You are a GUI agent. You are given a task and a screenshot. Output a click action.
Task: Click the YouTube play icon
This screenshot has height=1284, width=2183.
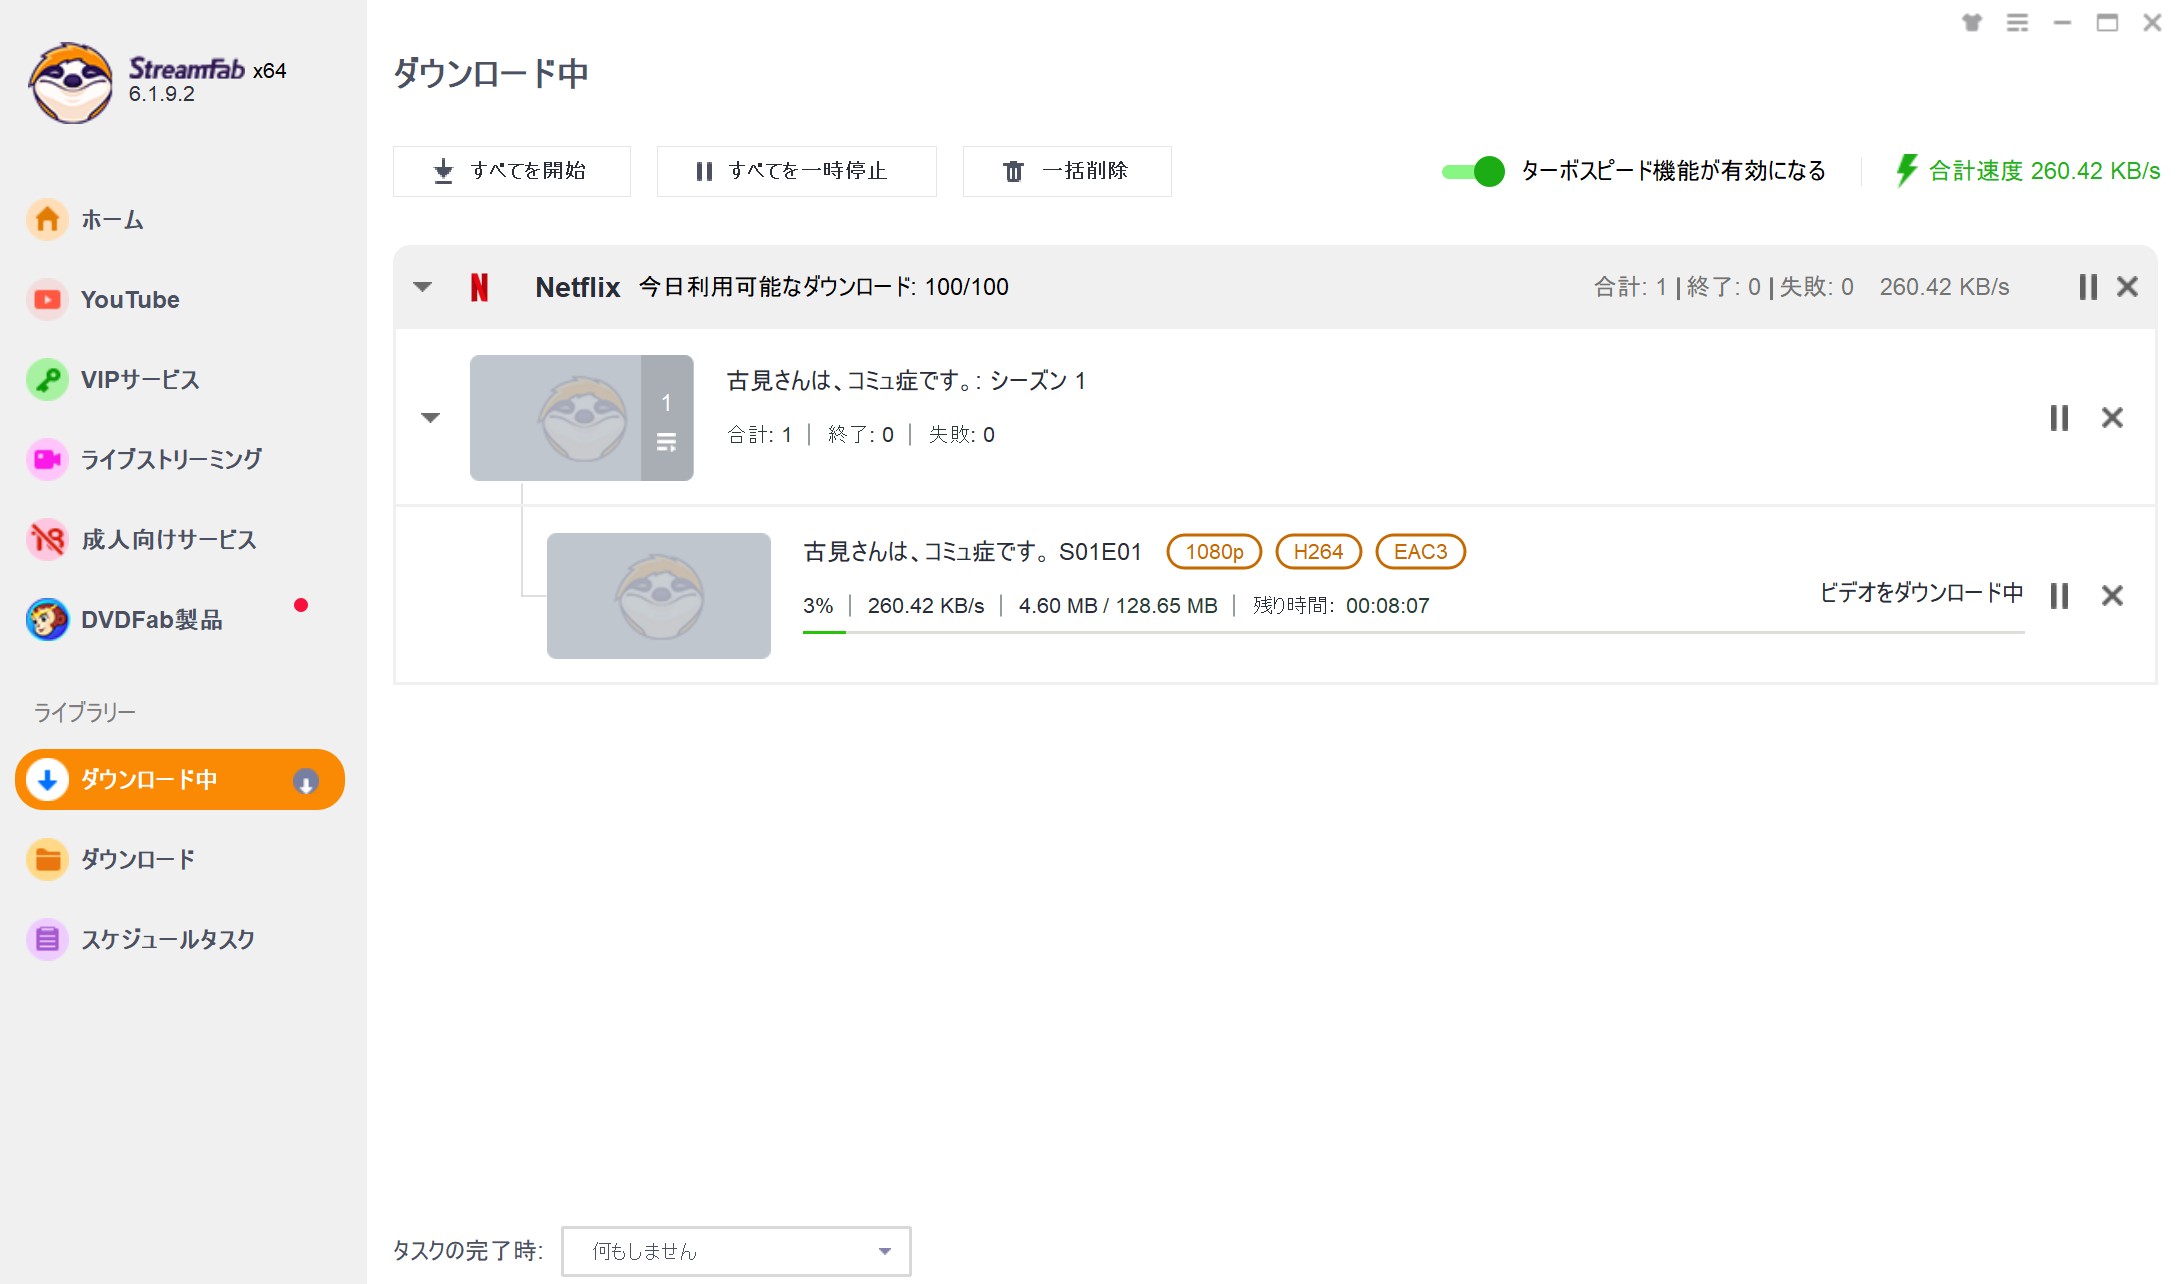47,300
